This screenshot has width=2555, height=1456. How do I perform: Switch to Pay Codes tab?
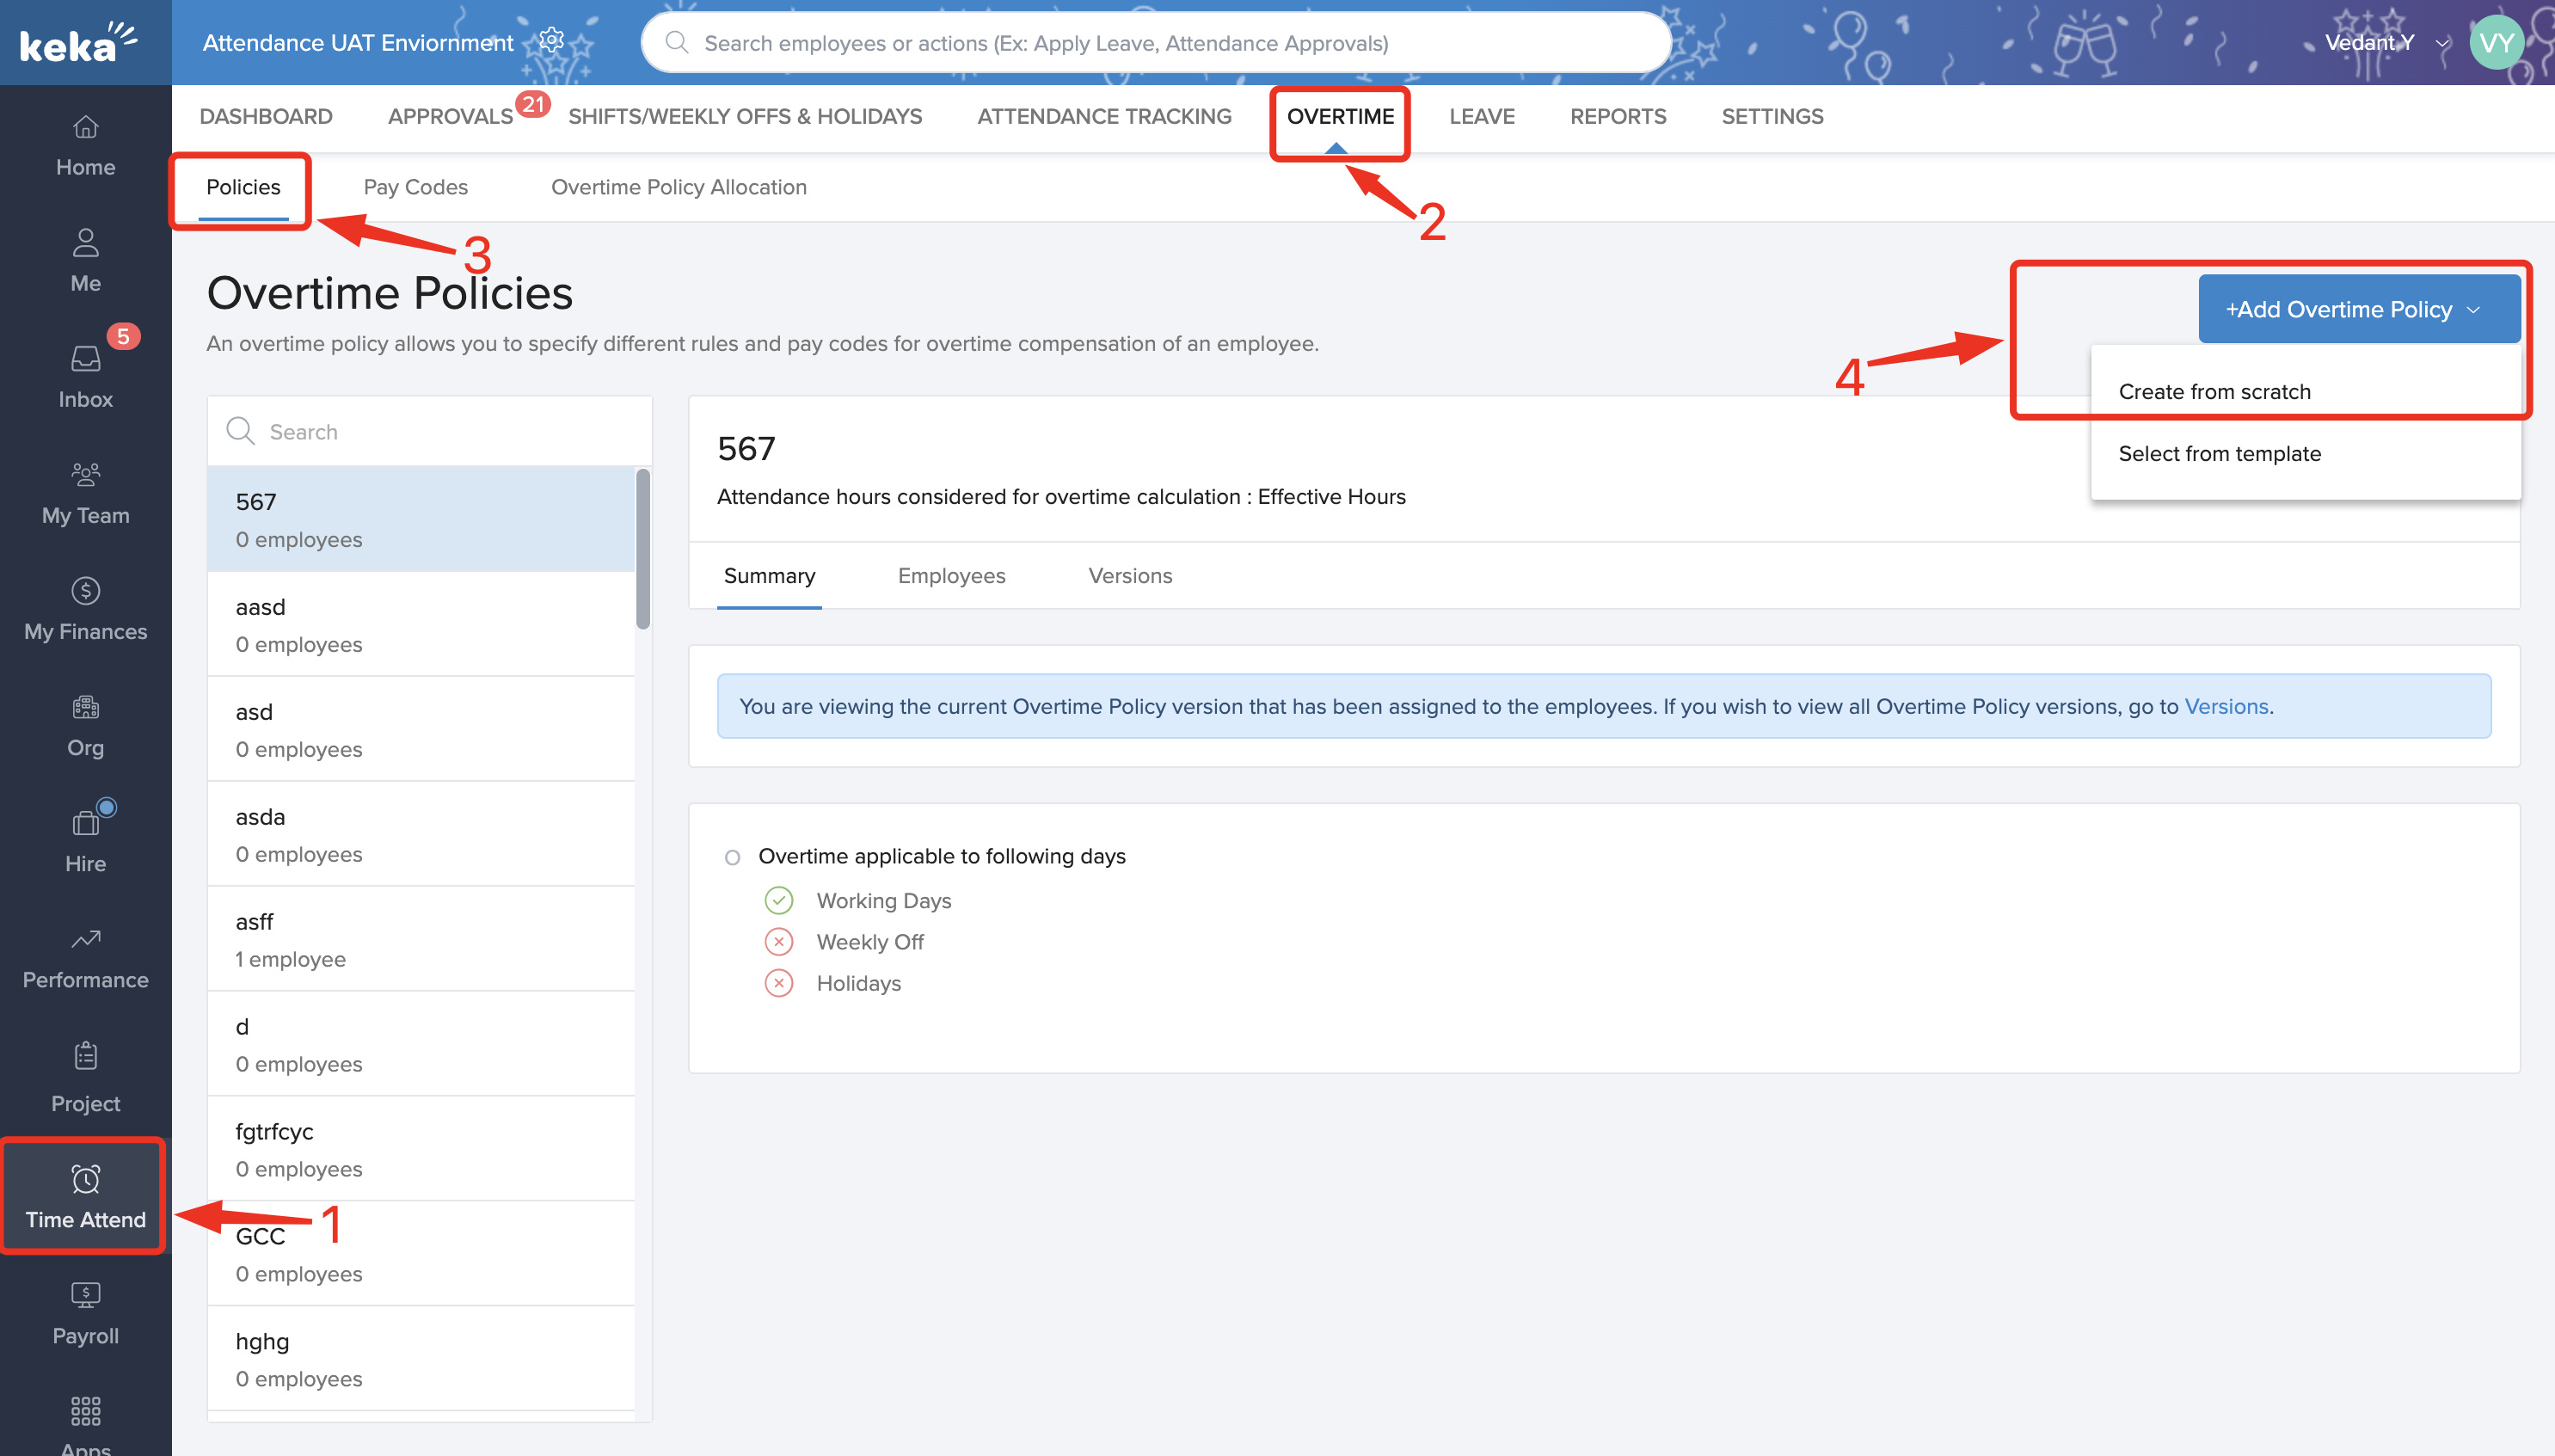[415, 187]
